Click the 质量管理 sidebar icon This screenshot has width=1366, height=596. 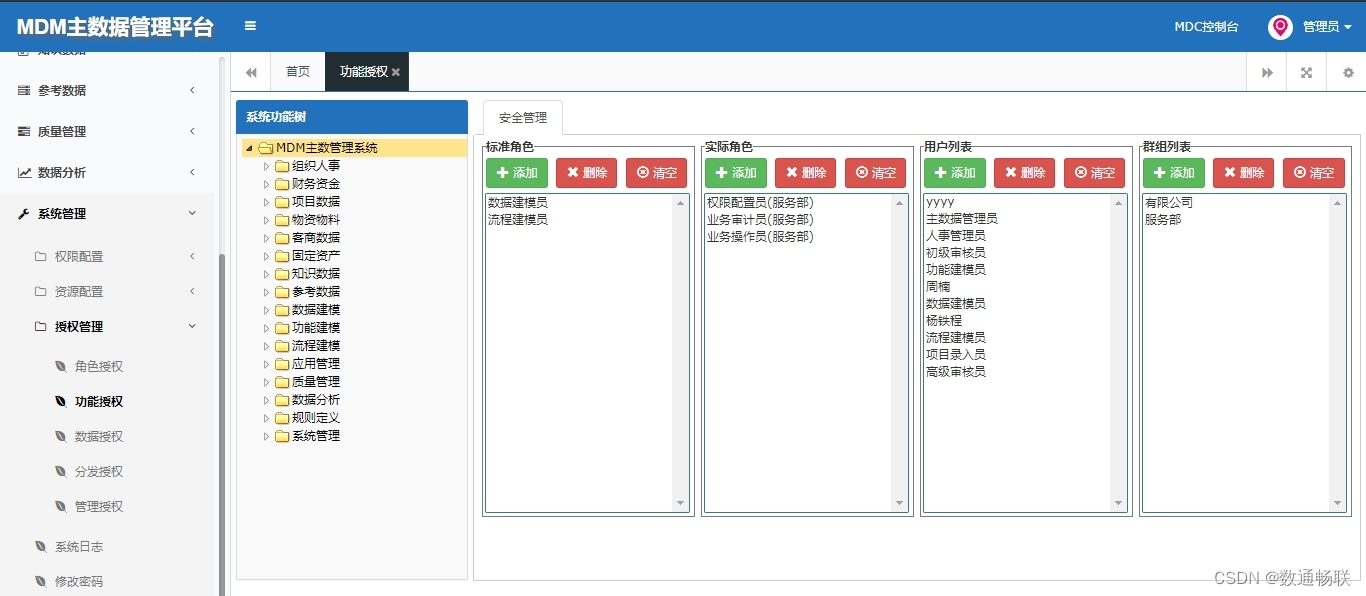pos(24,131)
